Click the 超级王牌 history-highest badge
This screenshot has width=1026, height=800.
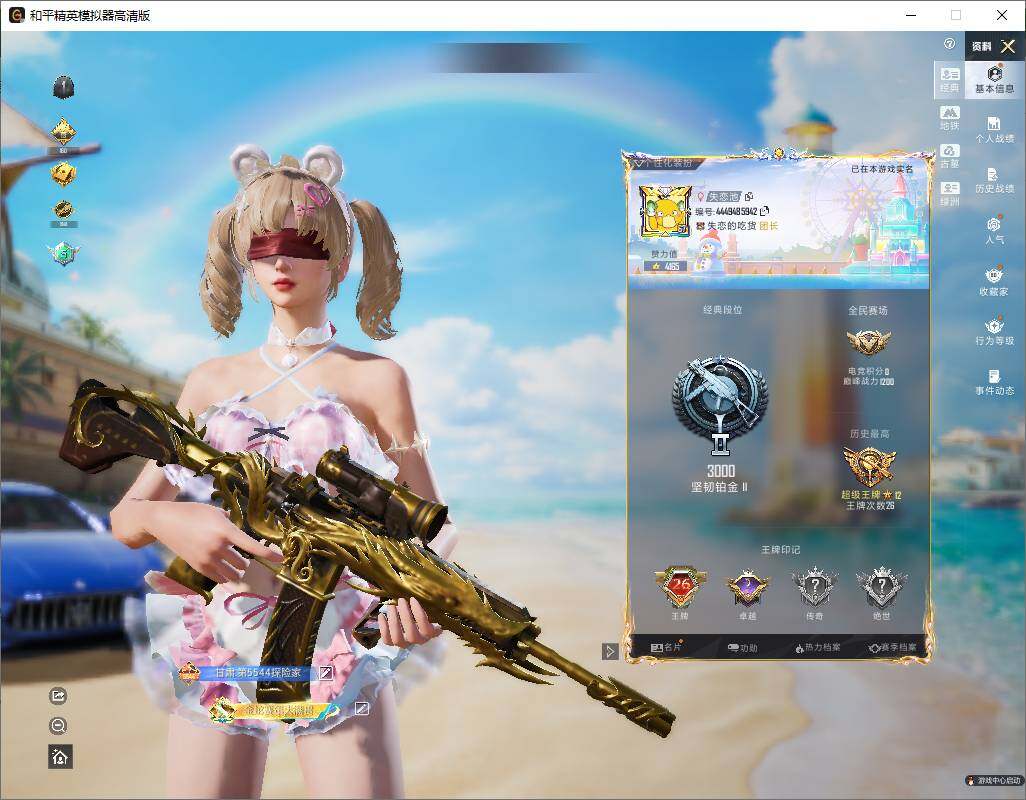click(869, 466)
